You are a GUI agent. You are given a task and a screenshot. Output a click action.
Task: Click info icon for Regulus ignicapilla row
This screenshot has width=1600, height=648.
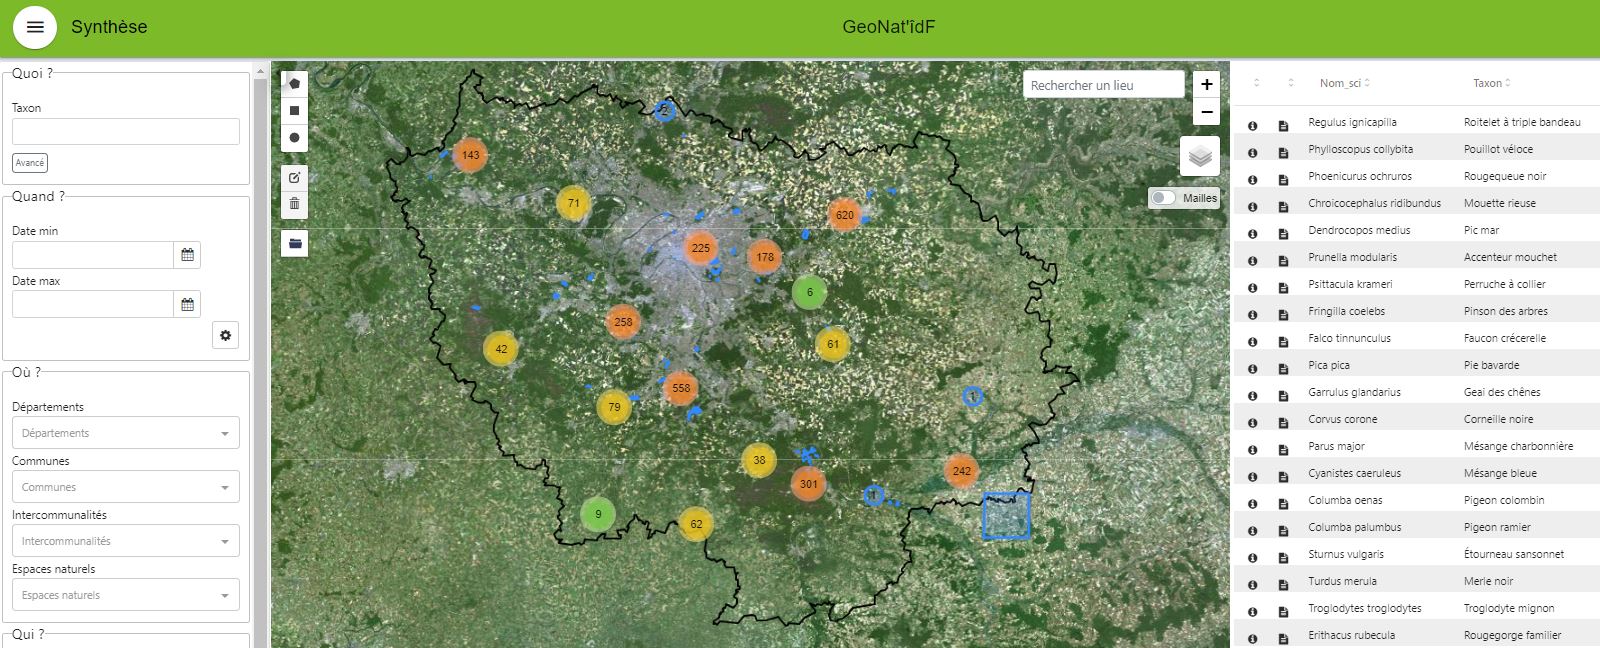coord(1252,126)
